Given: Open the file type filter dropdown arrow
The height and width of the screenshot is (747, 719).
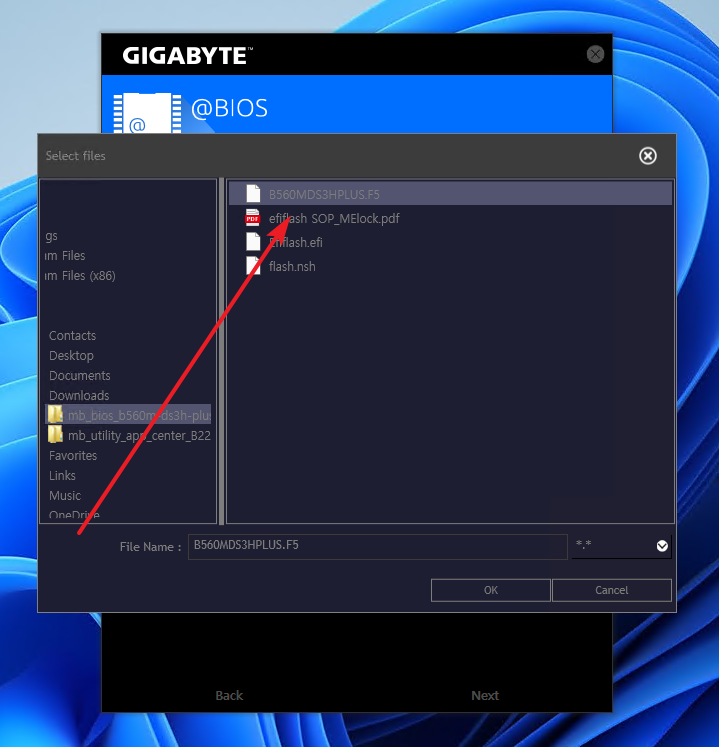Looking at the screenshot, I should (662, 546).
